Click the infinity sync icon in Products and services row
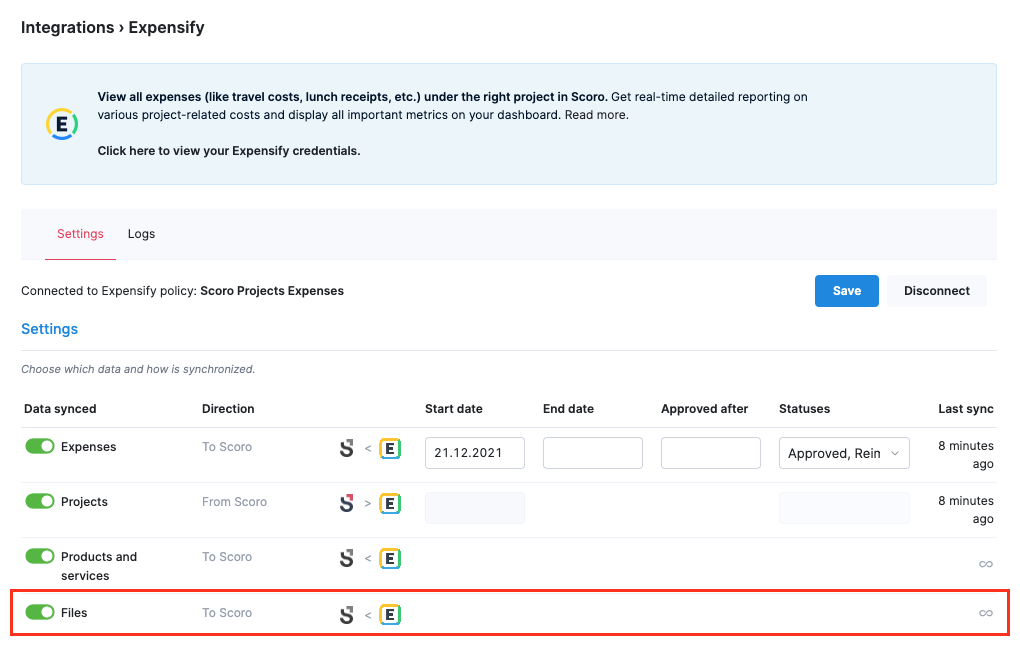Screen dimensions: 1020x660 [x=986, y=564]
